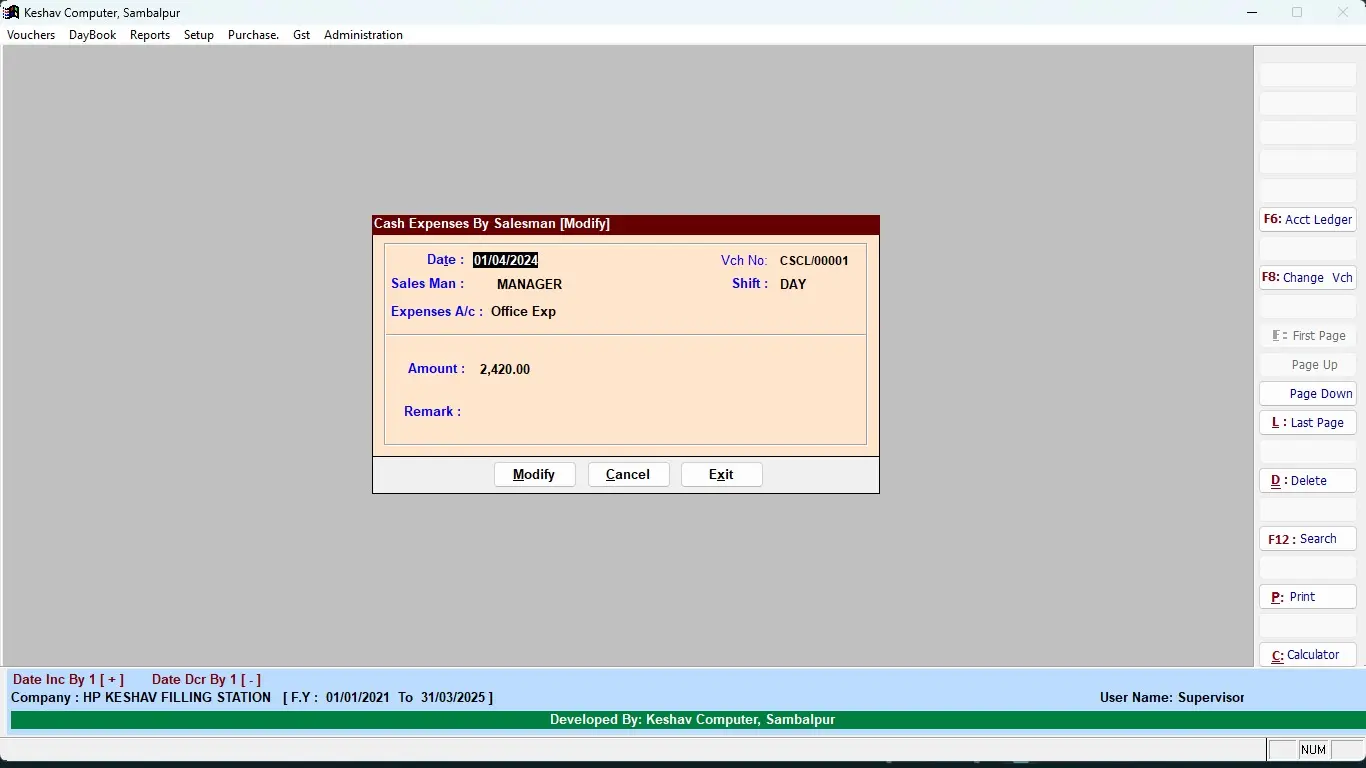1366x768 pixels.
Task: Click the Page Up button
Action: (1308, 365)
